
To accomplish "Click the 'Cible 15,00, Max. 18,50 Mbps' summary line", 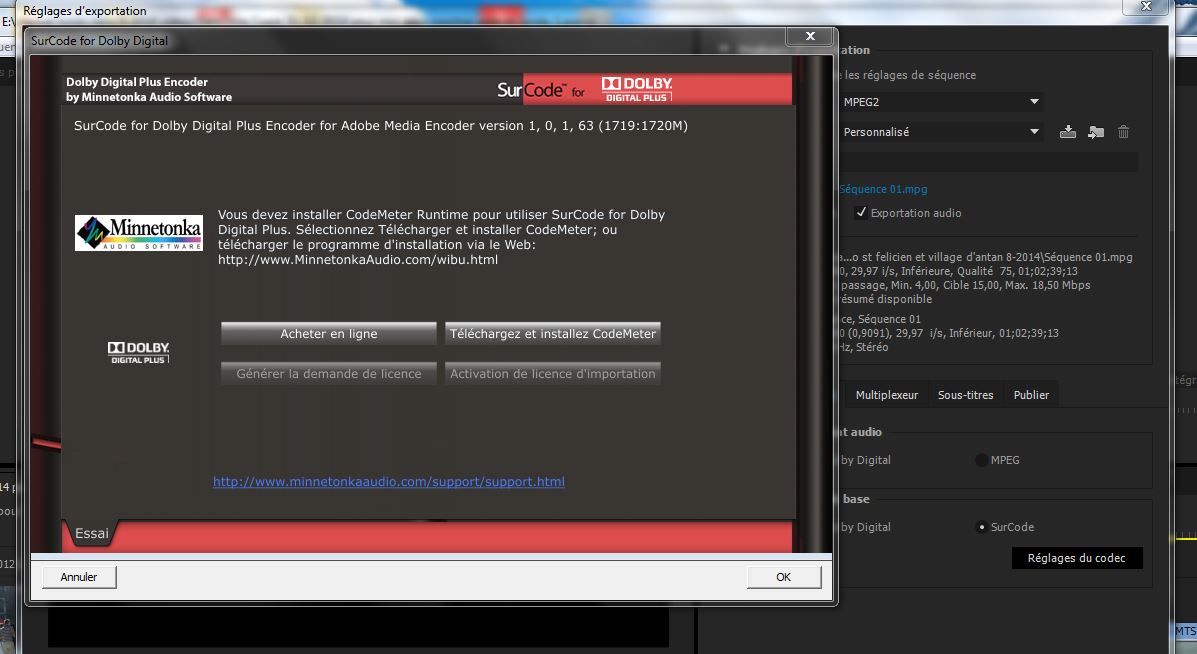I will [x=966, y=285].
